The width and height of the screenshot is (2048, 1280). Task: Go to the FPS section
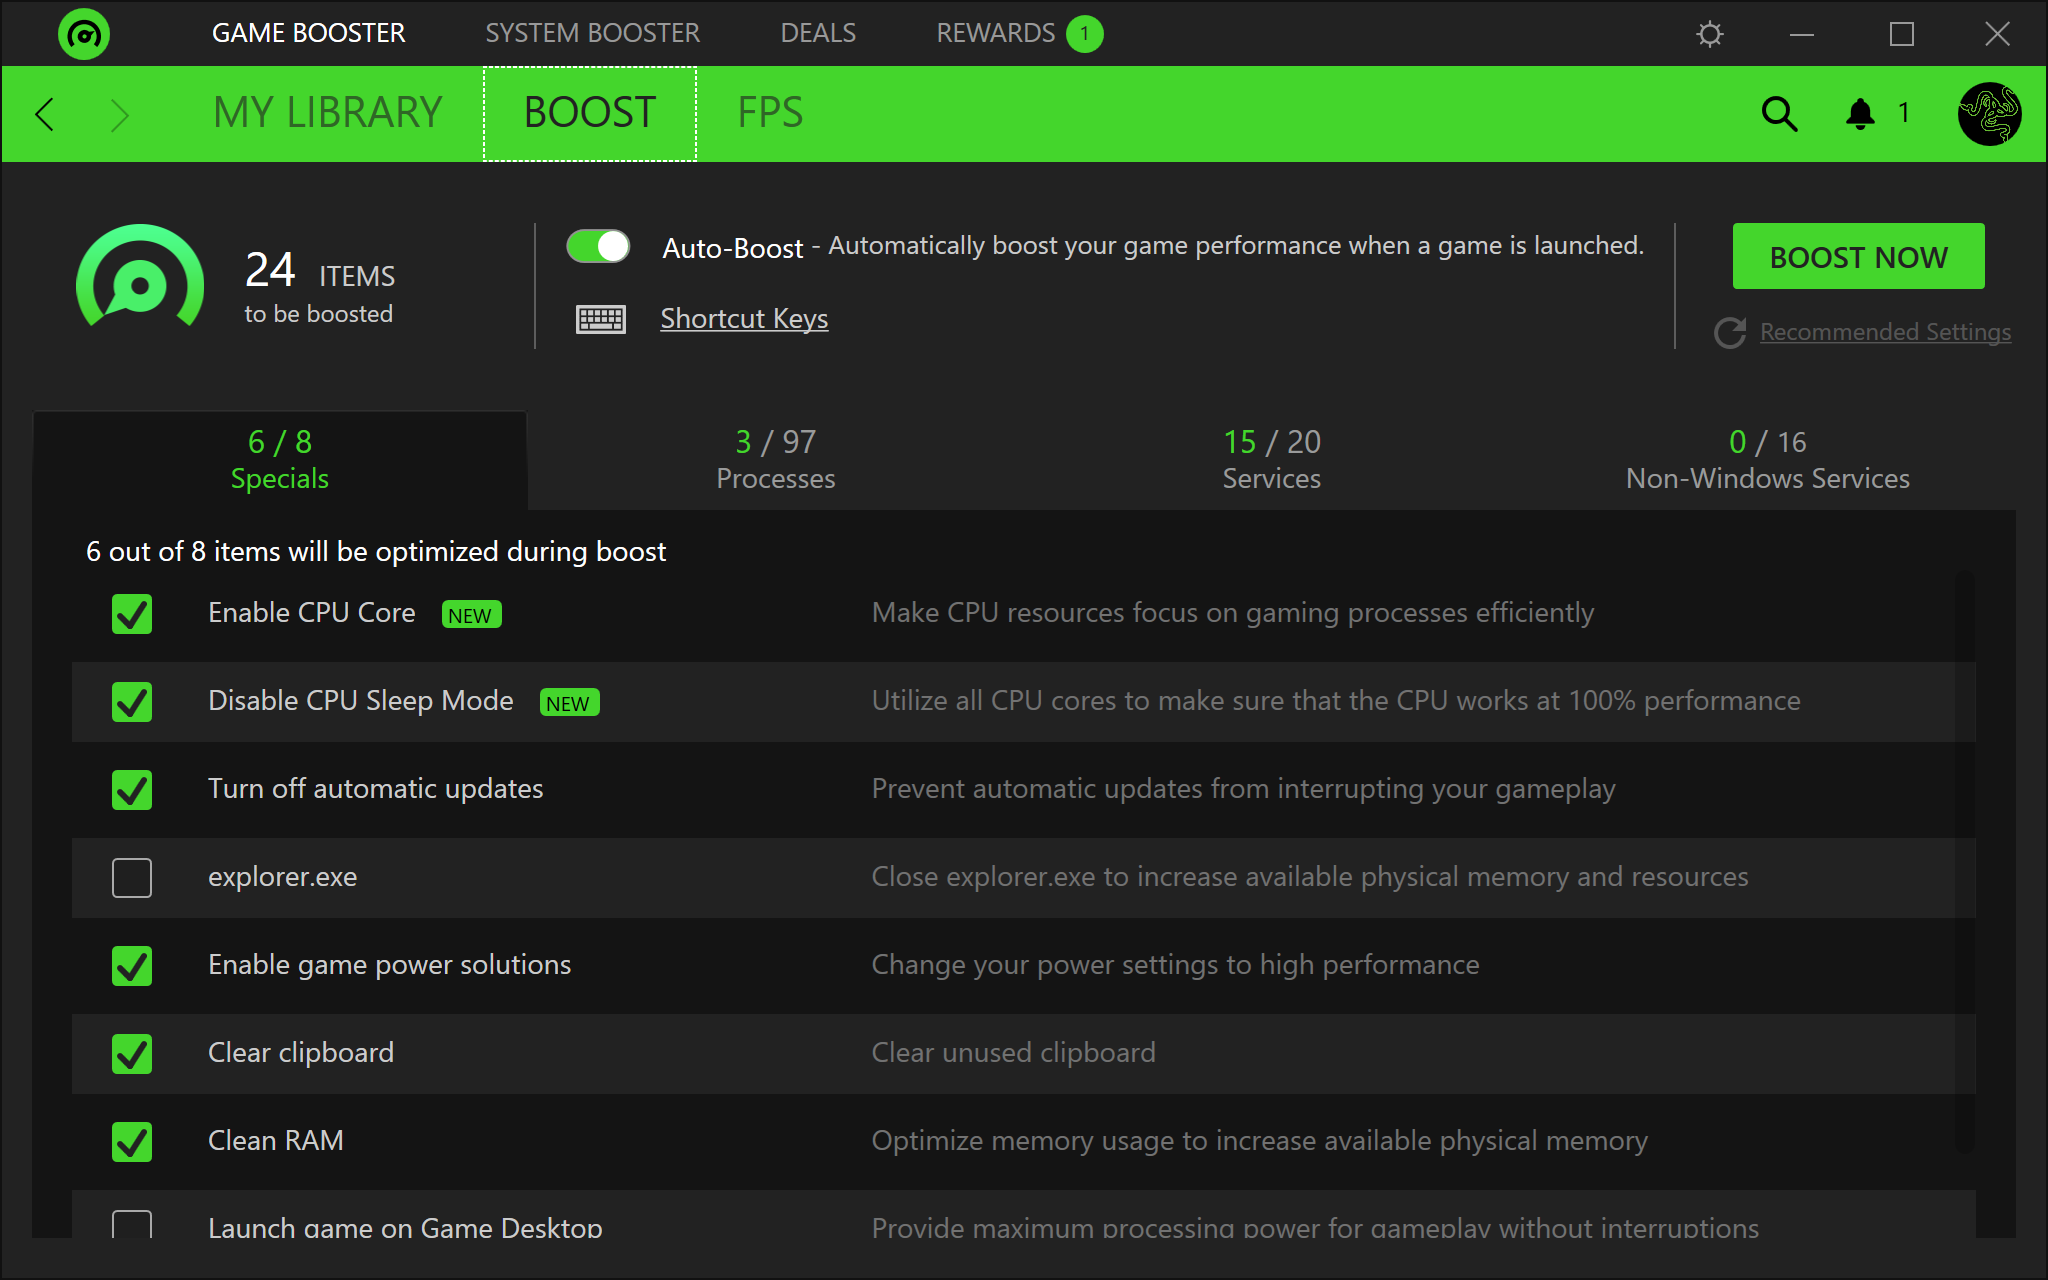[x=770, y=113]
